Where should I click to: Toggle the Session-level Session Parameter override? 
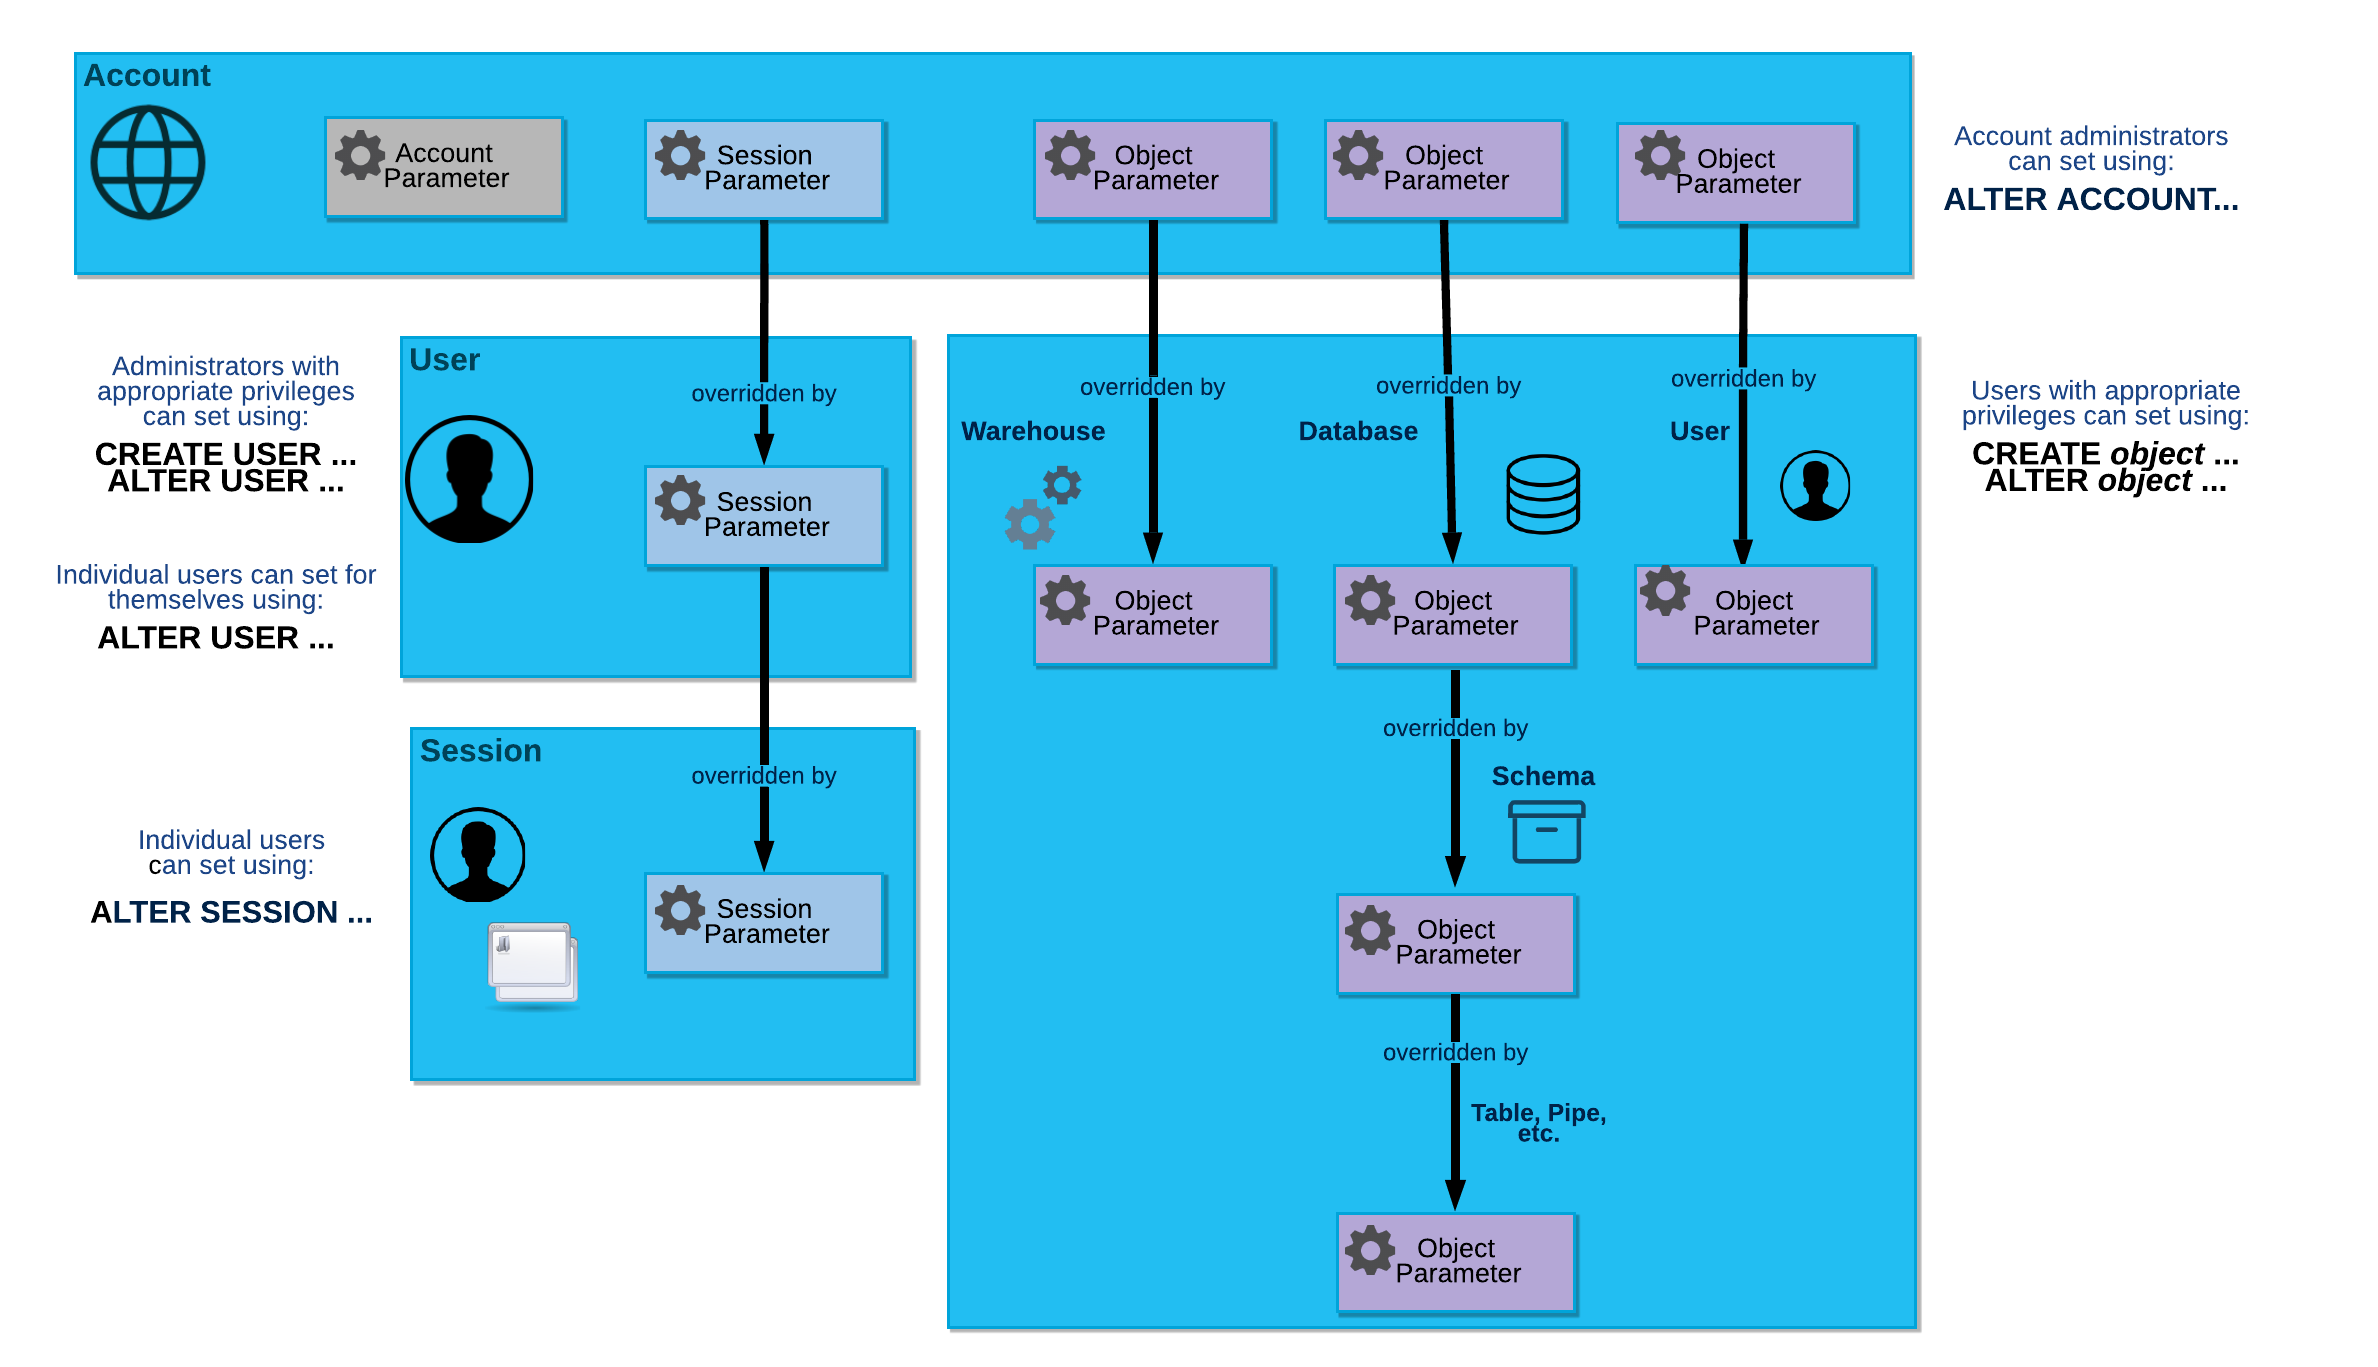pyautogui.click(x=761, y=918)
